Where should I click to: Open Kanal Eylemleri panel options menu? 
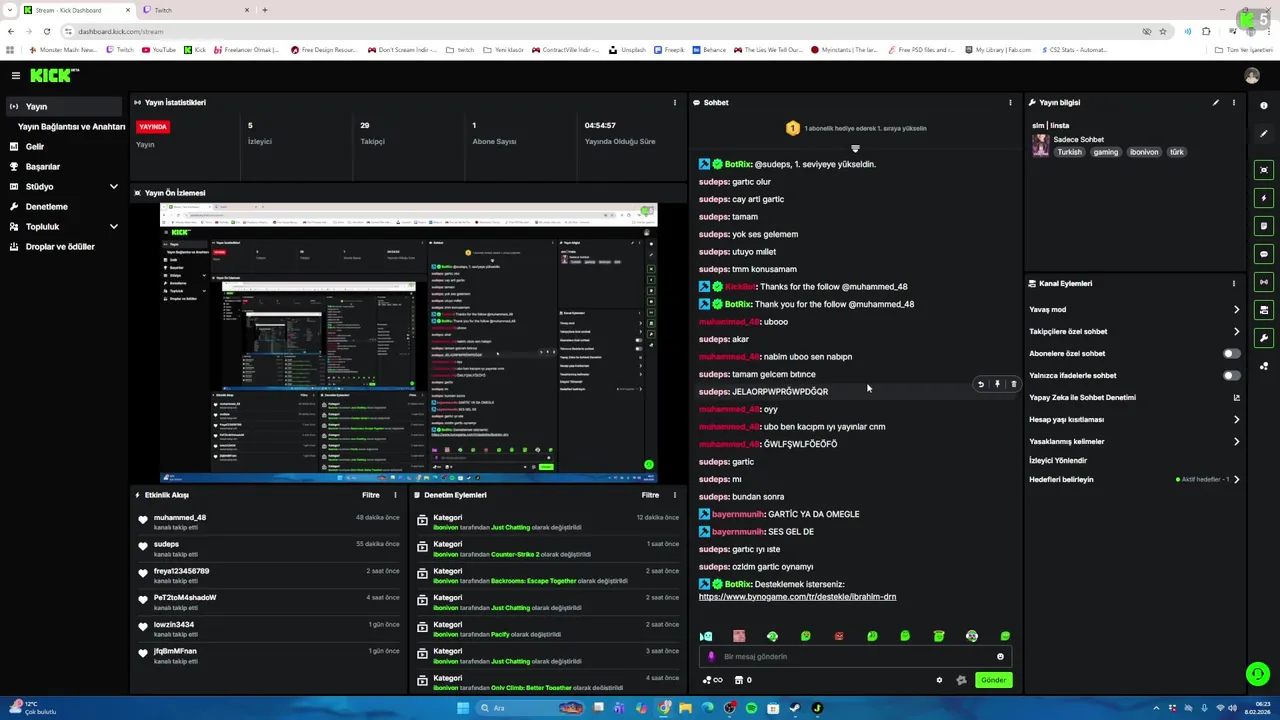pos(1234,283)
